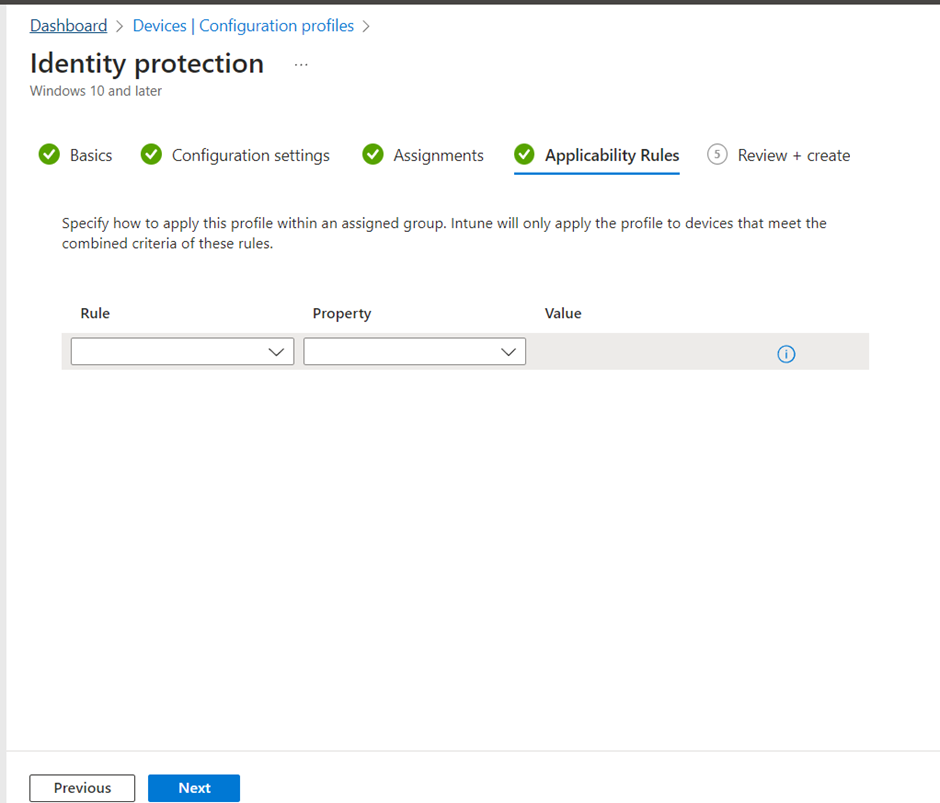Click the Next button

[194, 787]
